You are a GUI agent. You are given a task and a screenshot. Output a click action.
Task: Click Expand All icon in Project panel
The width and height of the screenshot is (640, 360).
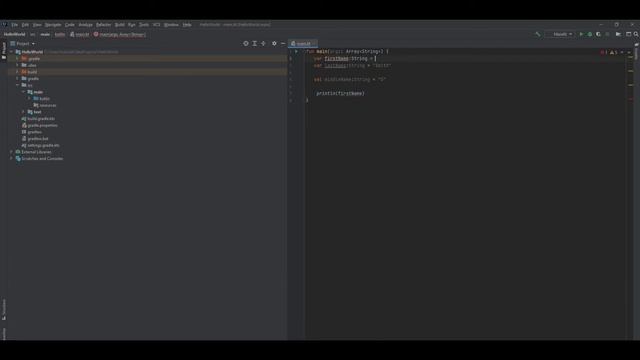[x=254, y=43]
